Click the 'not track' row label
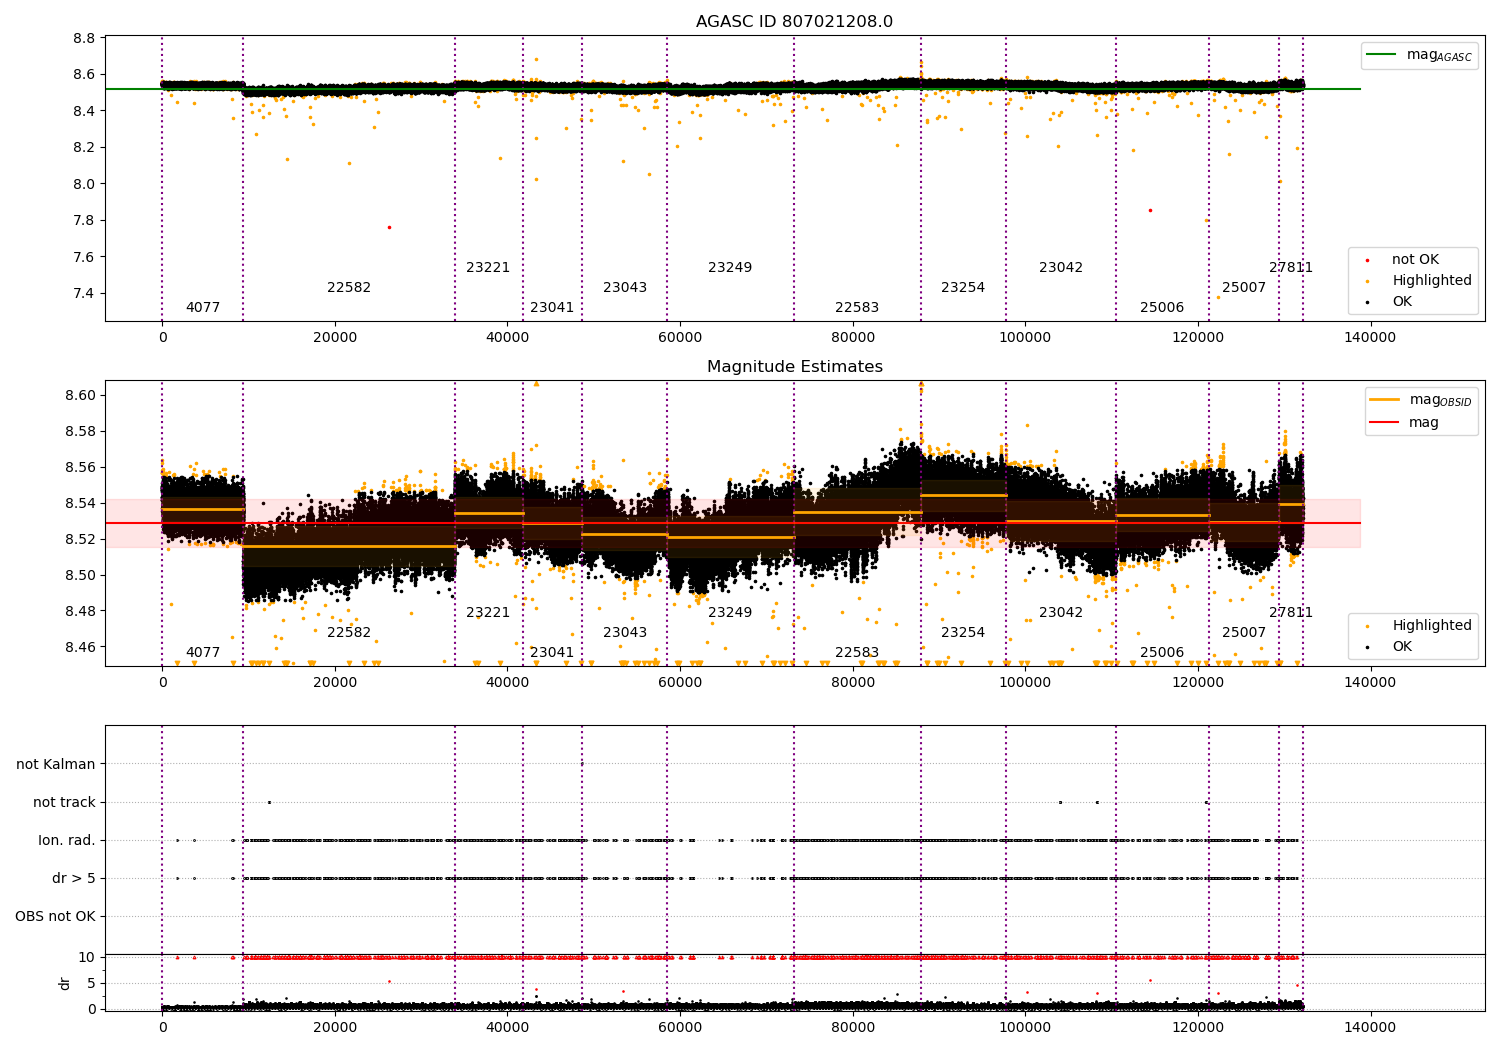Image resolution: width=1500 pixels, height=1050 pixels. (64, 802)
